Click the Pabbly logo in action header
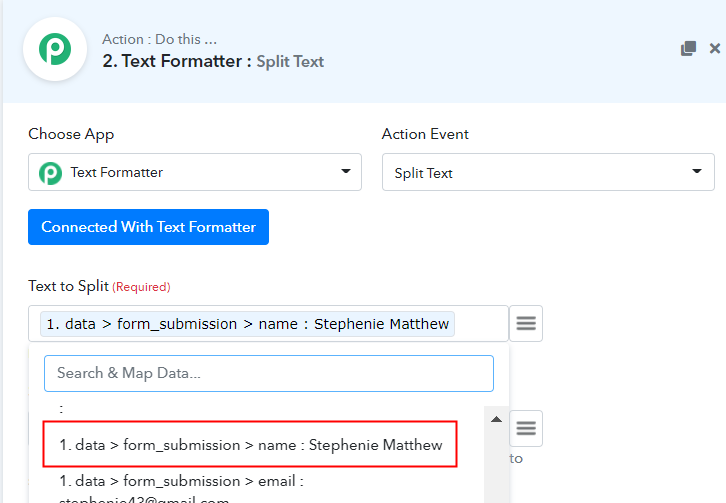The image size is (726, 503). [55, 49]
